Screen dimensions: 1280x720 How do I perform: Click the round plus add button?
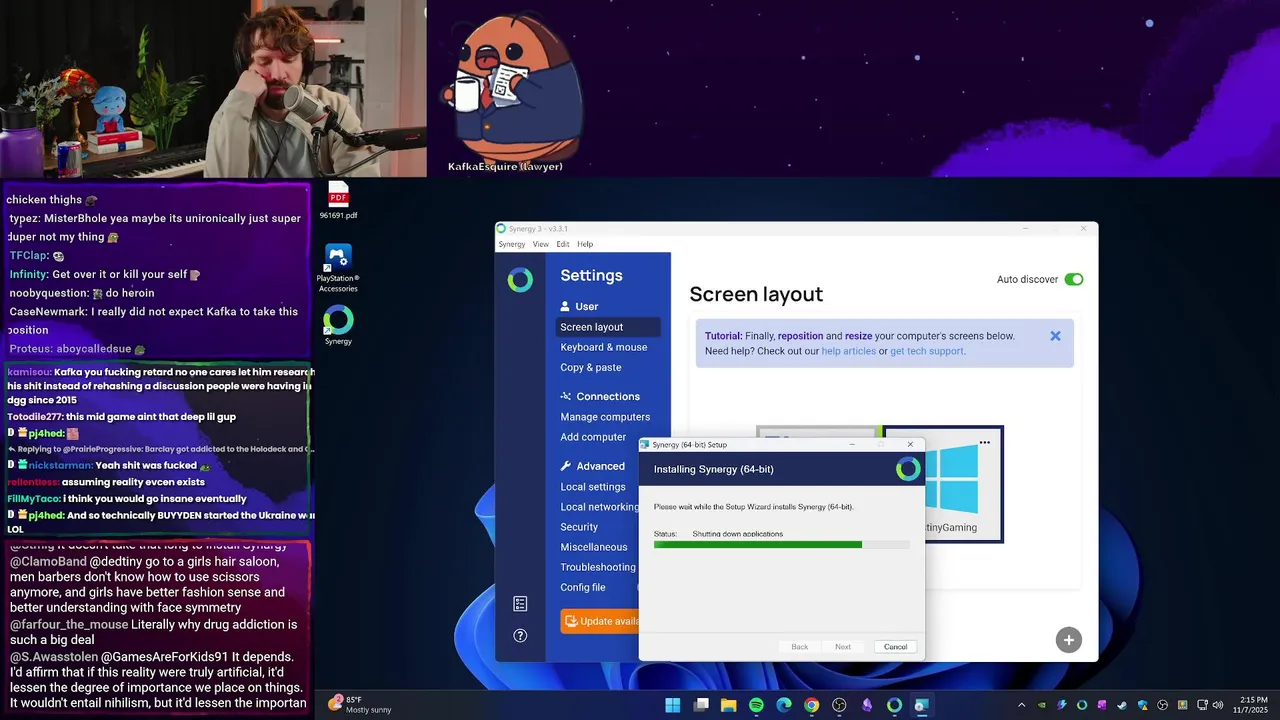pyautogui.click(x=1068, y=640)
